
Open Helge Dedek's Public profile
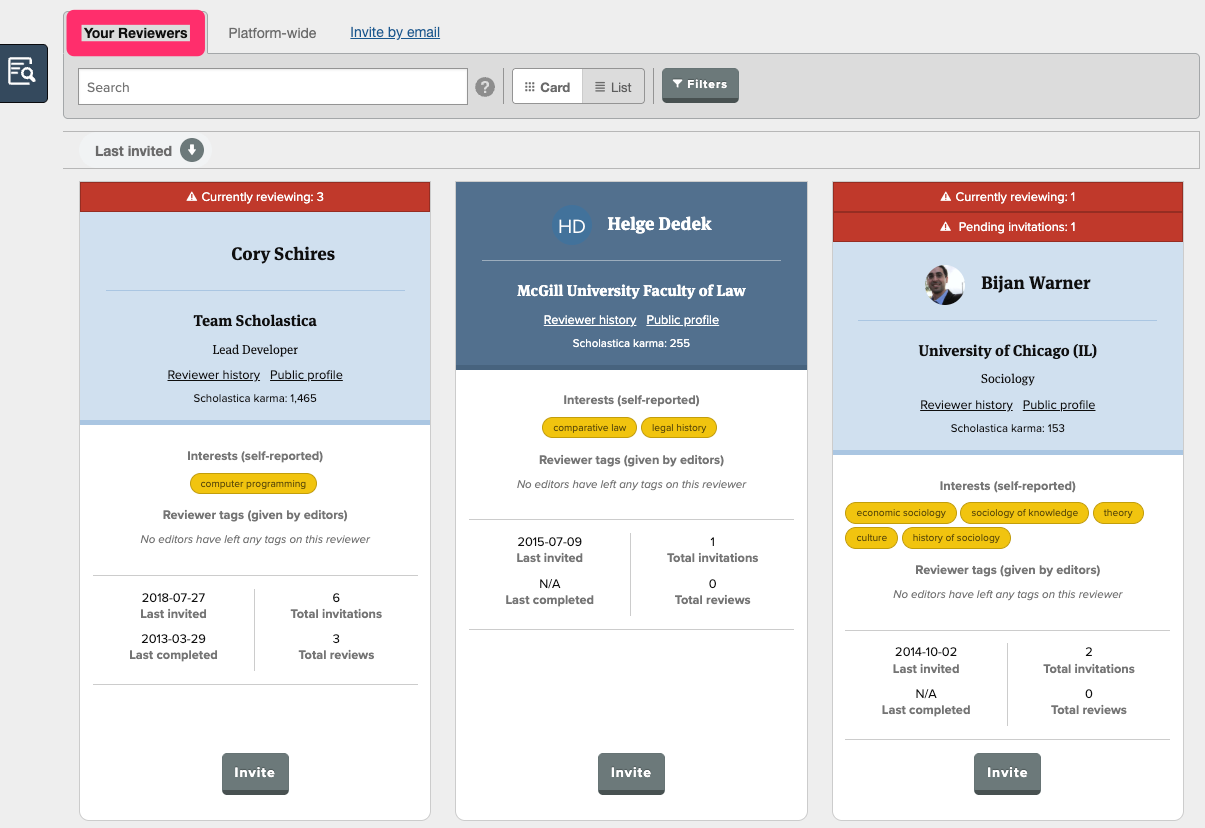(x=683, y=320)
